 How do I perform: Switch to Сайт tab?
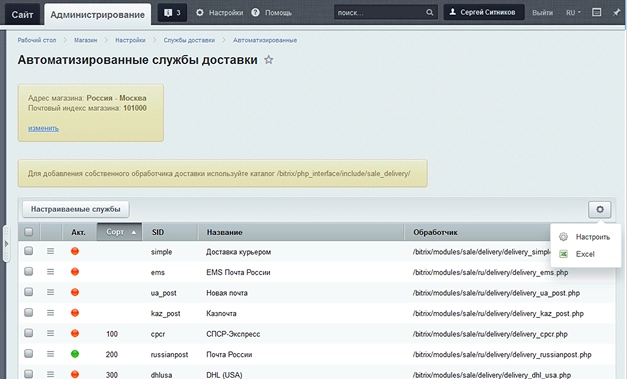[x=22, y=14]
